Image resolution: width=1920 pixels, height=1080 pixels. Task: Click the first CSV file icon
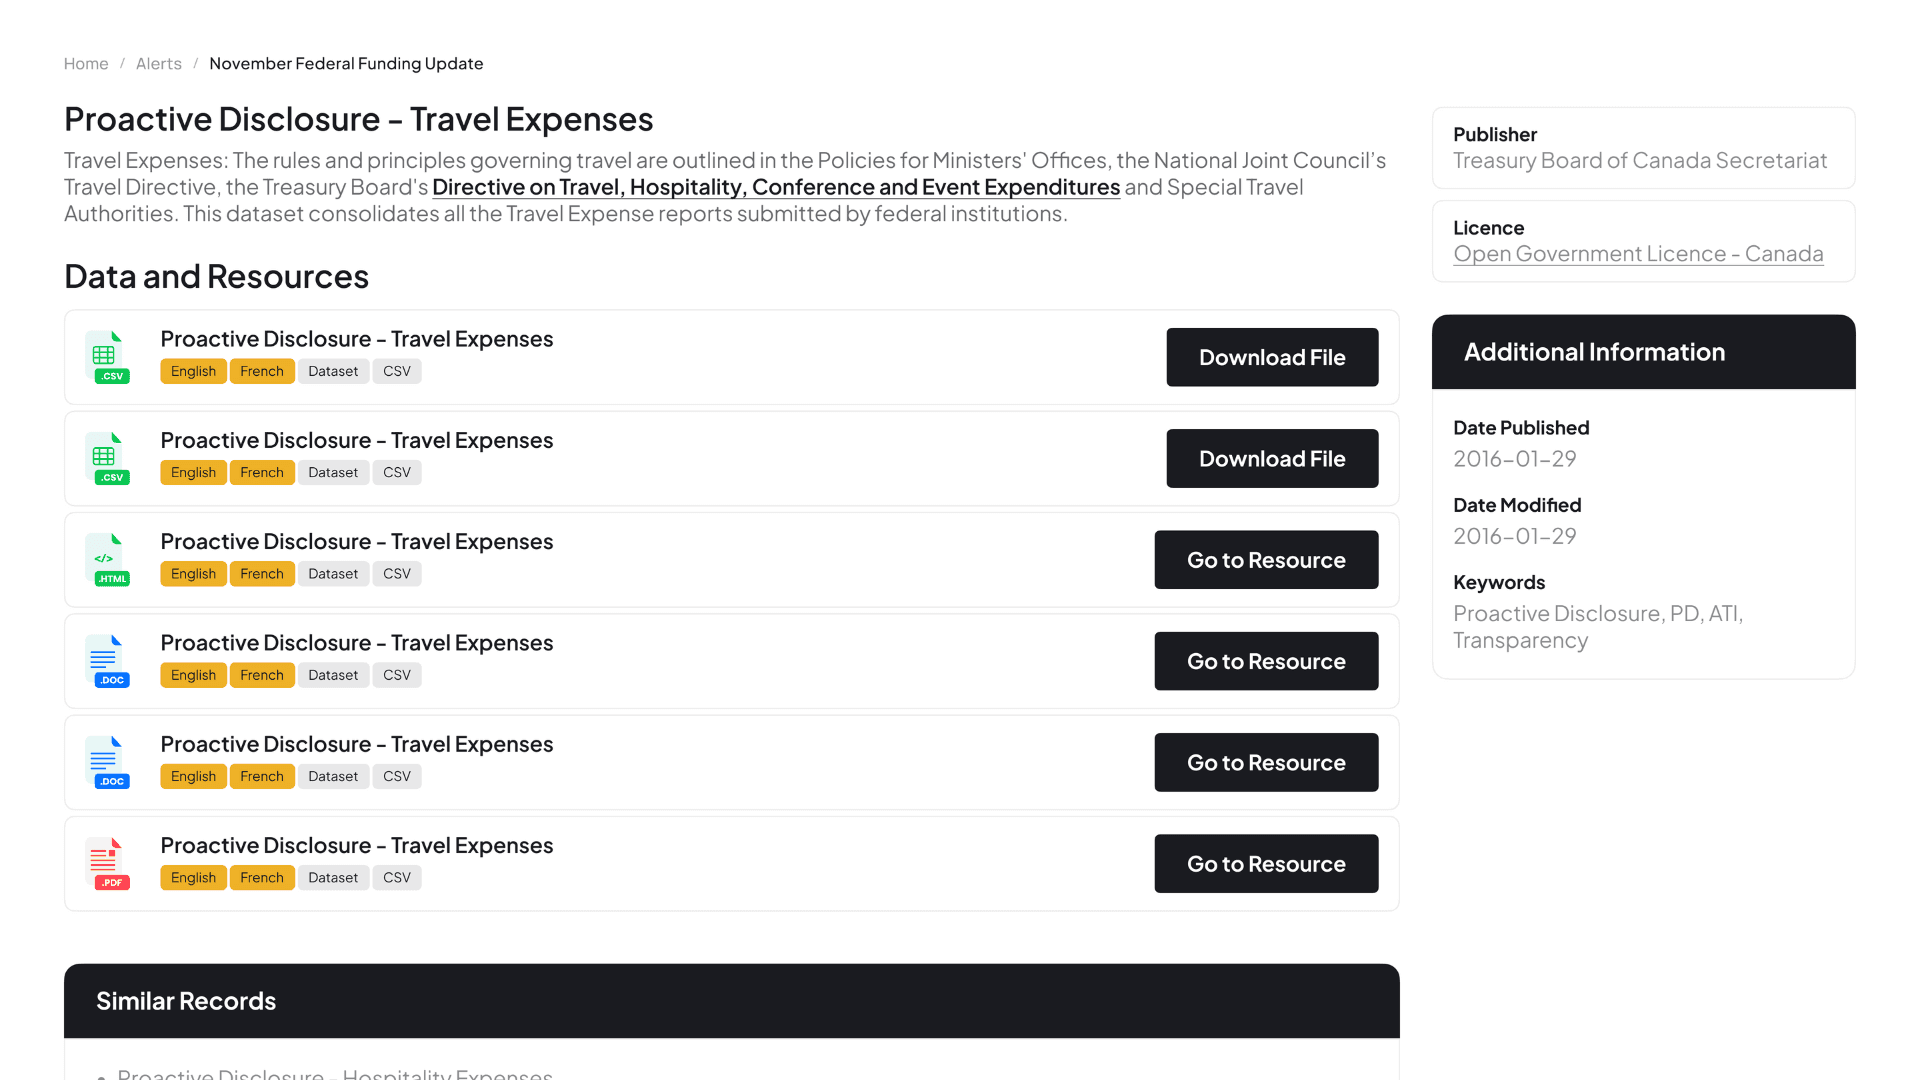coord(108,358)
